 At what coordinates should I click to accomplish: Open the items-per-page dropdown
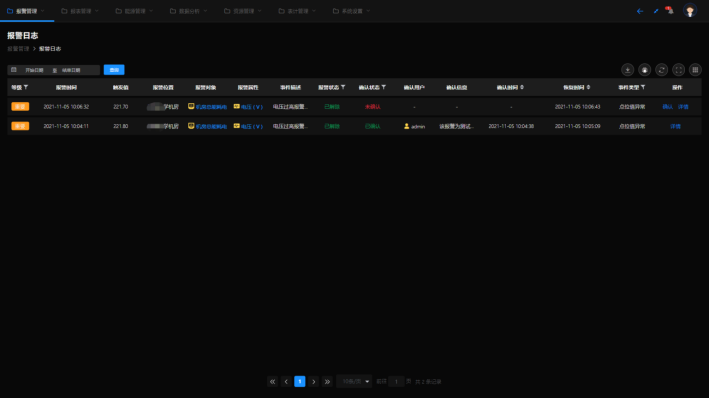click(x=354, y=381)
